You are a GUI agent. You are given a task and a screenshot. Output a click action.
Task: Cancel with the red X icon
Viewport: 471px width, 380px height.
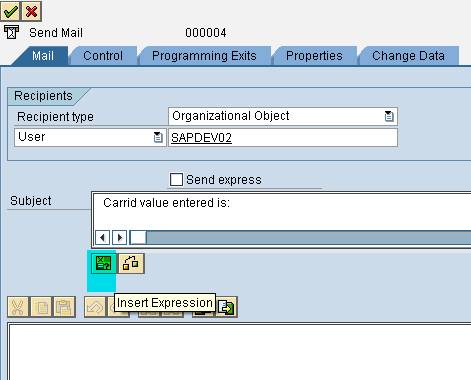tap(32, 12)
